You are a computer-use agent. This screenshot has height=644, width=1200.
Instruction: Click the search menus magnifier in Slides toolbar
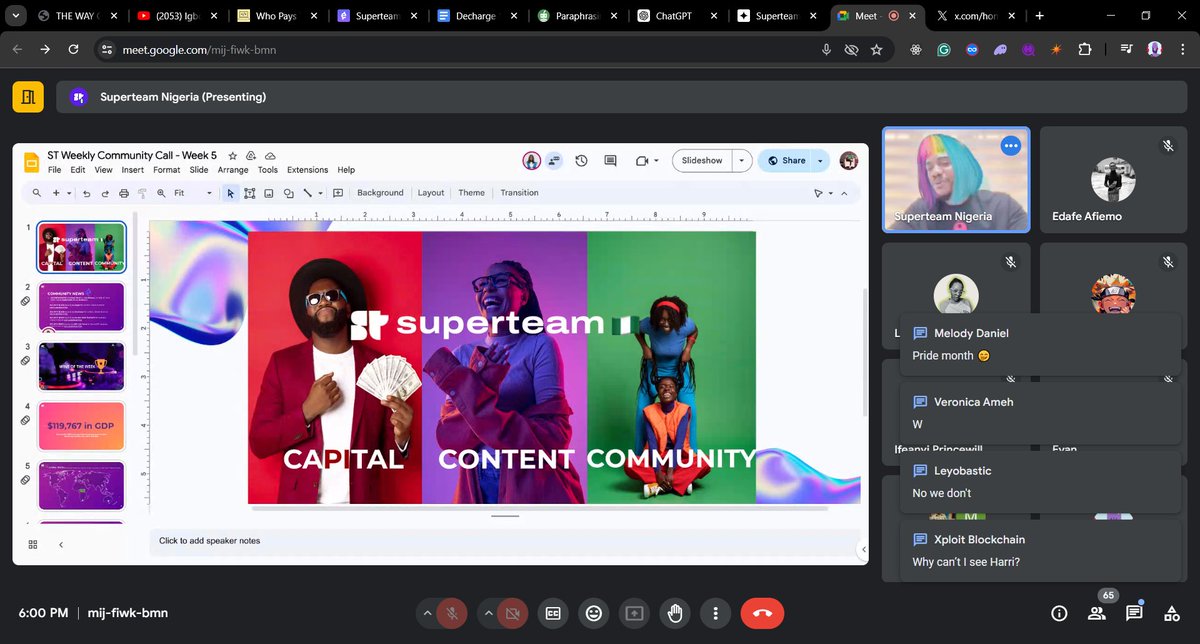pyautogui.click(x=37, y=193)
